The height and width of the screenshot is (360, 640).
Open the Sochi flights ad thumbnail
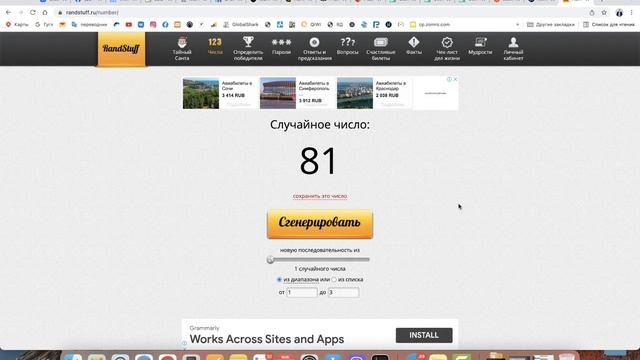tap(201, 93)
